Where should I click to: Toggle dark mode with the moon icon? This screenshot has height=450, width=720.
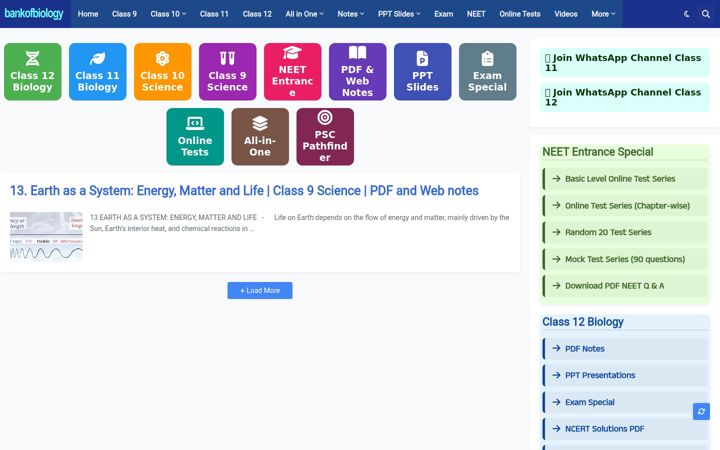point(687,14)
